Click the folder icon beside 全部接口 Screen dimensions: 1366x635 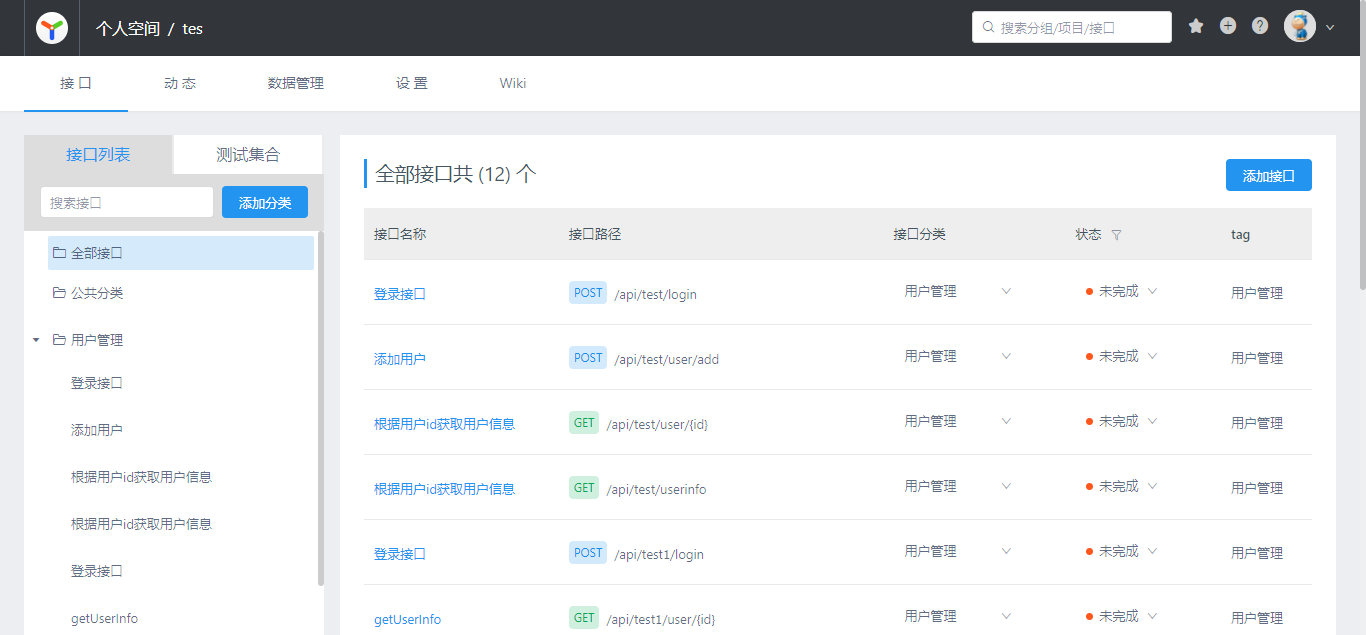pyautogui.click(x=58, y=253)
